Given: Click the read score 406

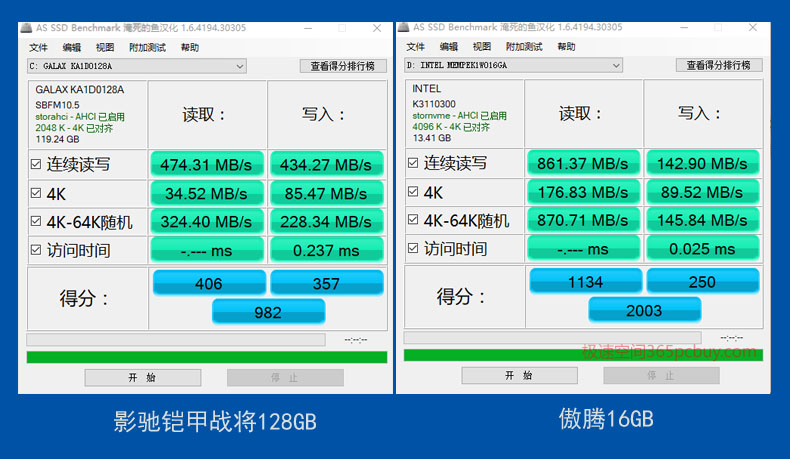Looking at the screenshot, I should [209, 283].
